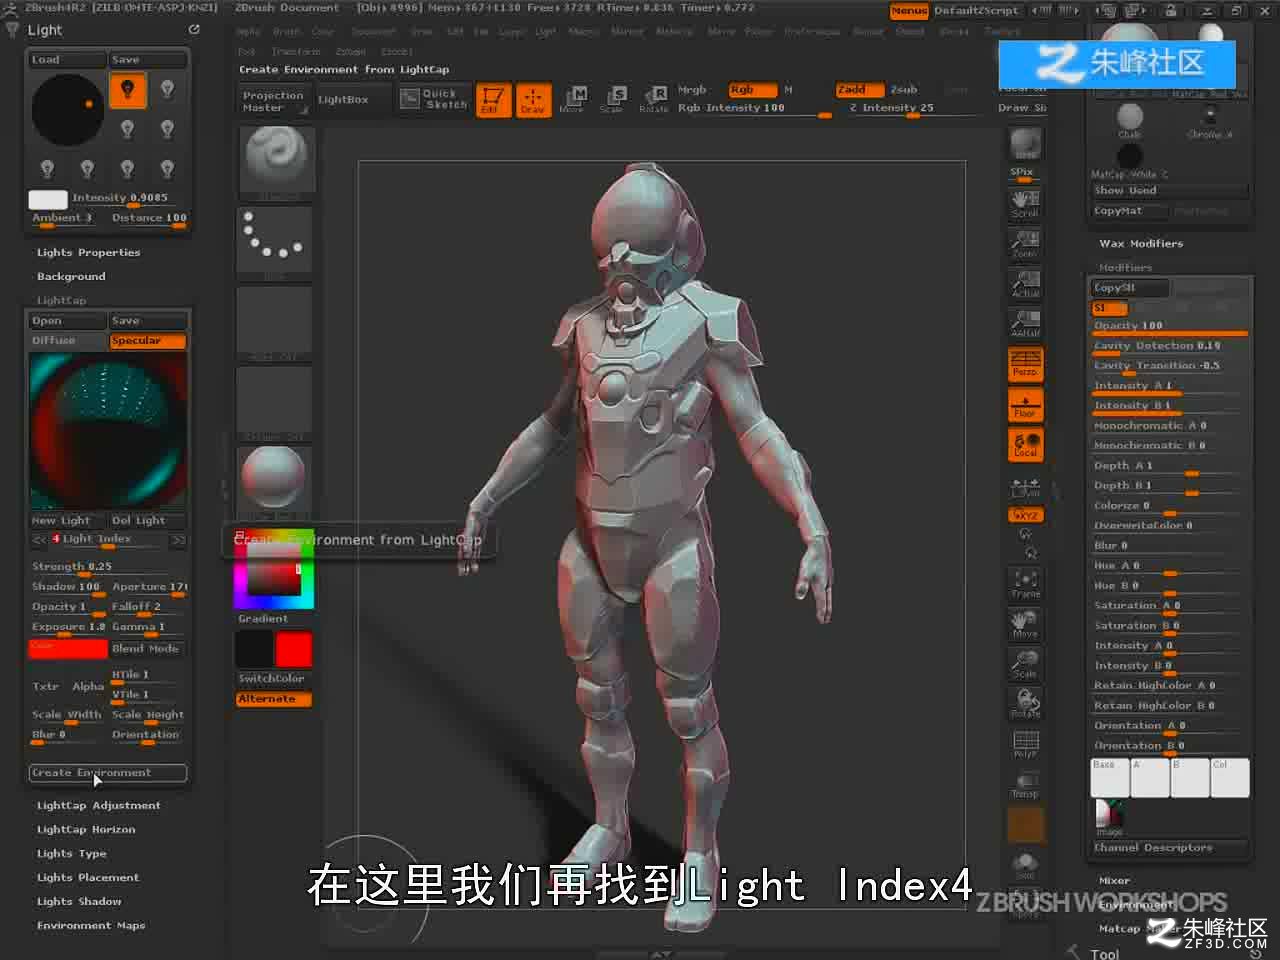The image size is (1280, 960).
Task: Click the Light palette dock icon
Action: pyautogui.click(x=194, y=30)
